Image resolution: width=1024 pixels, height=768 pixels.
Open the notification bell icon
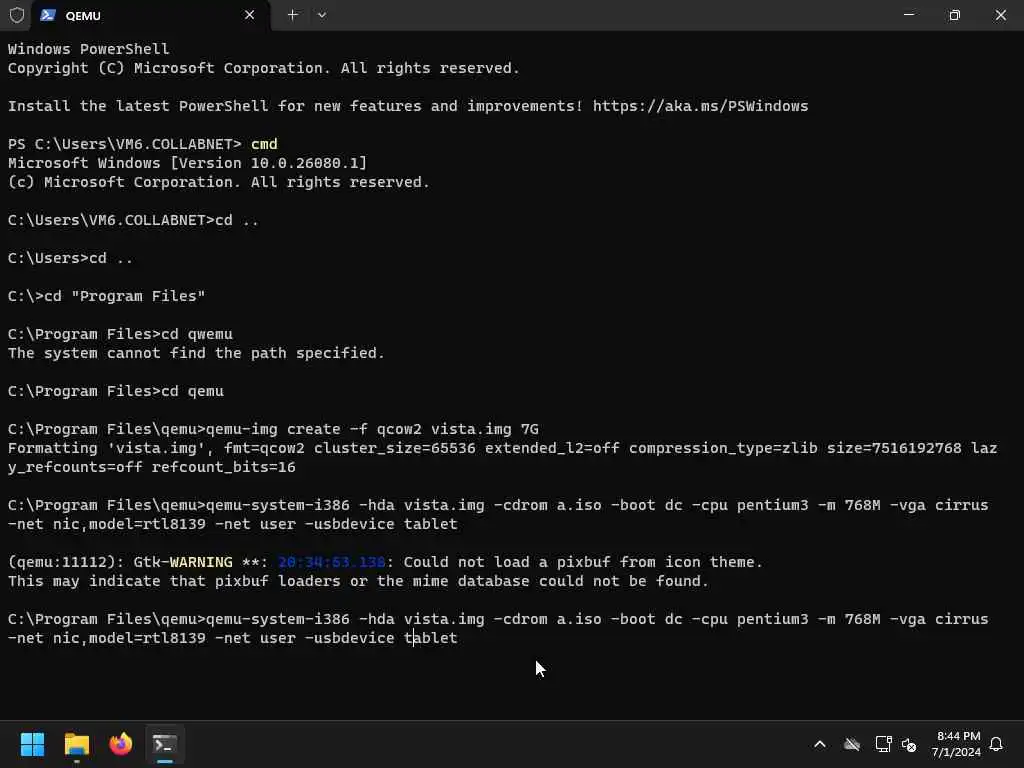(996, 744)
